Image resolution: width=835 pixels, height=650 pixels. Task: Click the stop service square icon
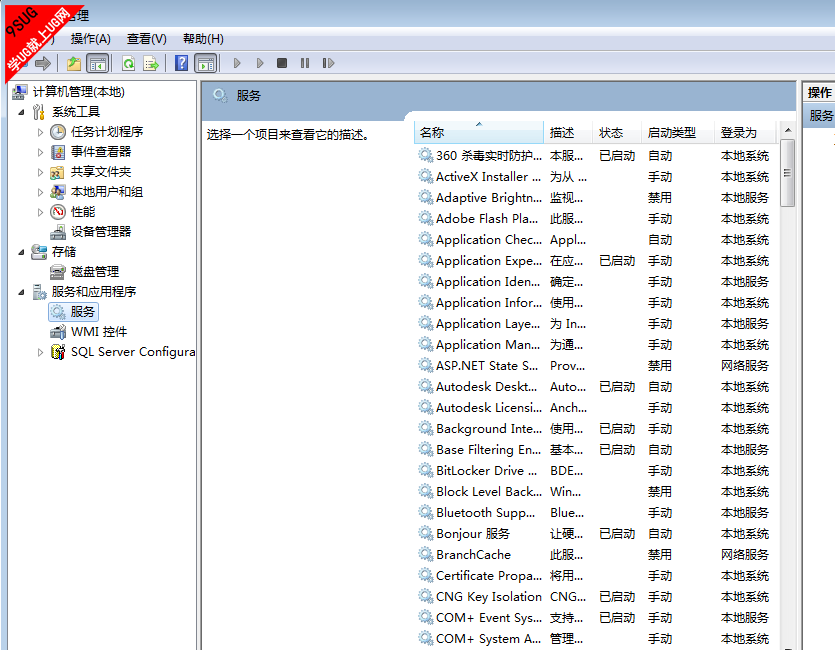(282, 63)
